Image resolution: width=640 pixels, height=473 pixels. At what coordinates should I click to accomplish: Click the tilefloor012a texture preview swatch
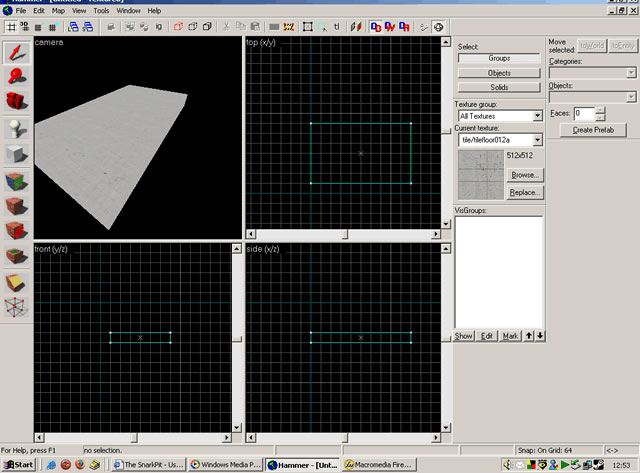(481, 176)
